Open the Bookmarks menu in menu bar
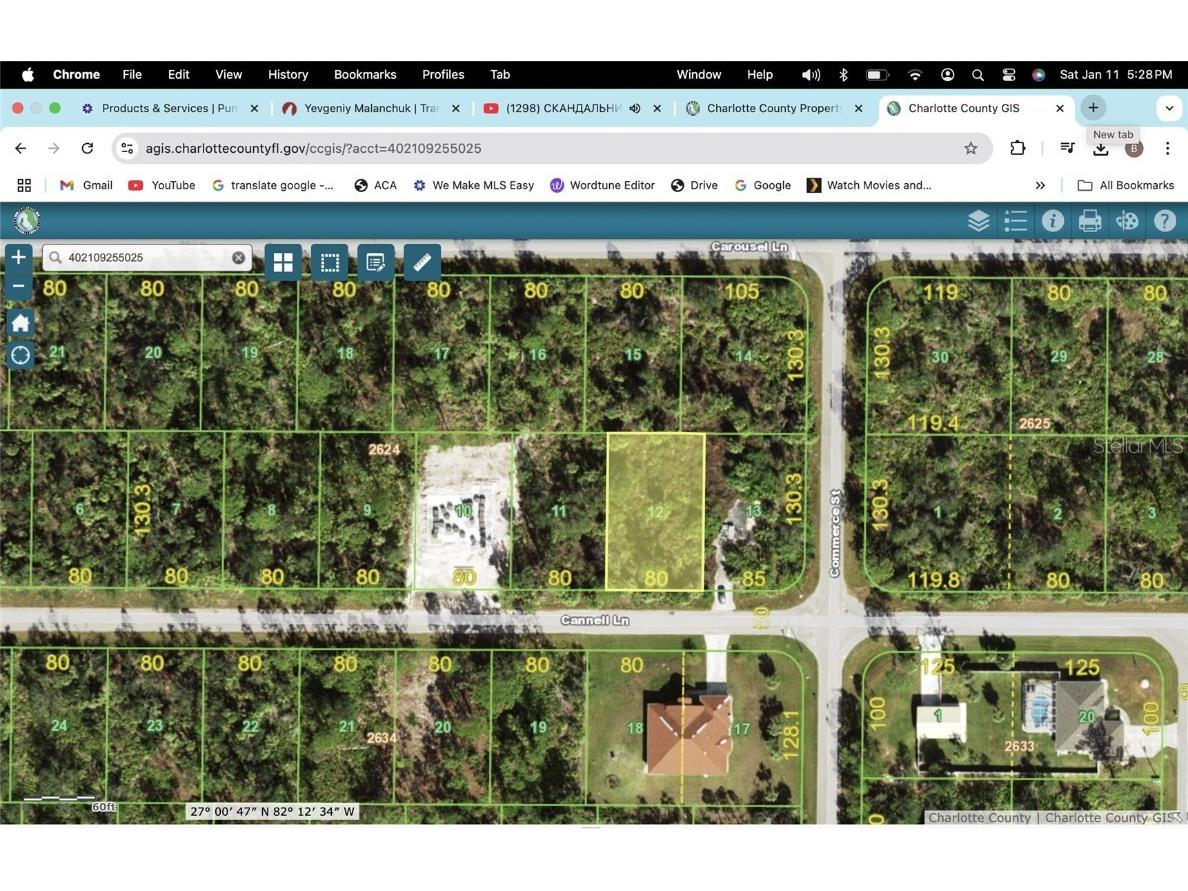 (364, 74)
